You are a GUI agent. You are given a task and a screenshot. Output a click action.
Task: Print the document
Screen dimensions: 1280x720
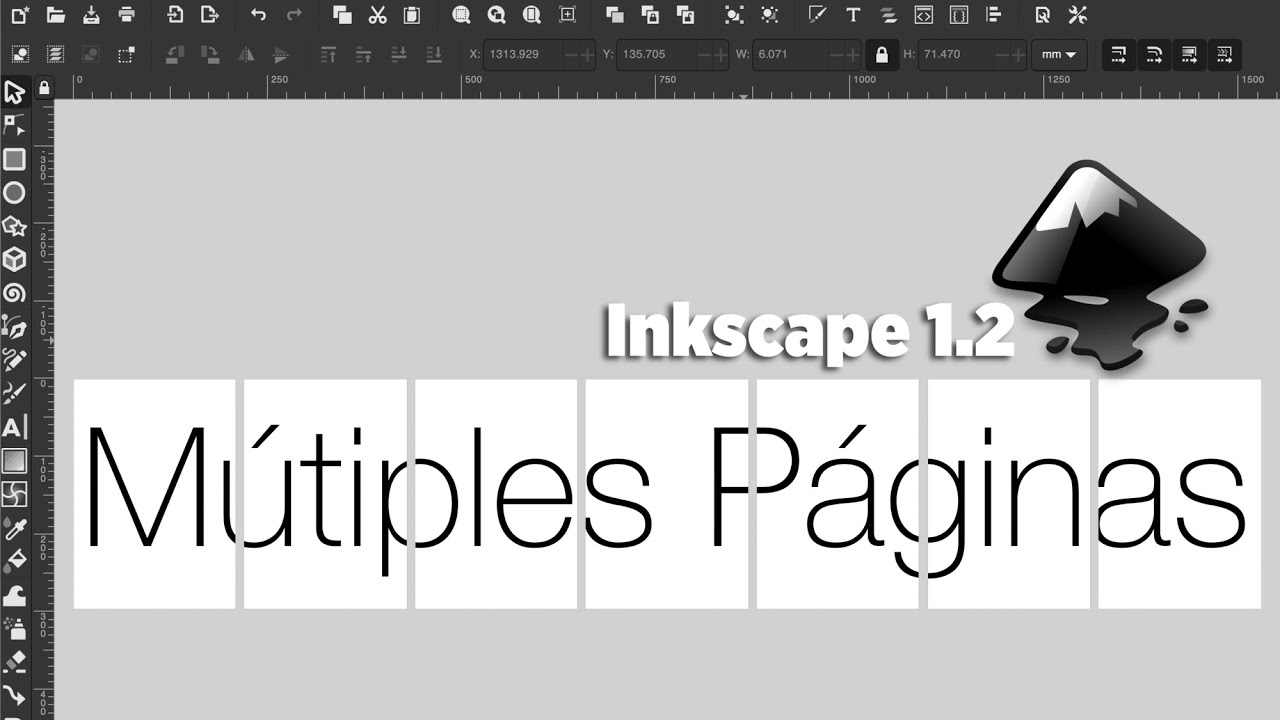126,15
